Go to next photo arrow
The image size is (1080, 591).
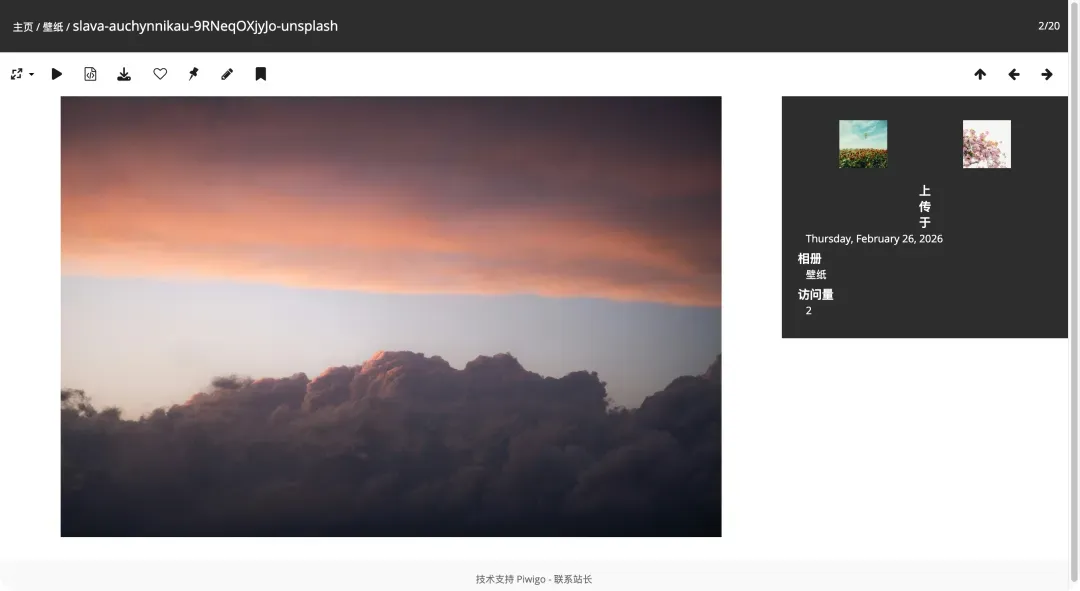[1047, 74]
